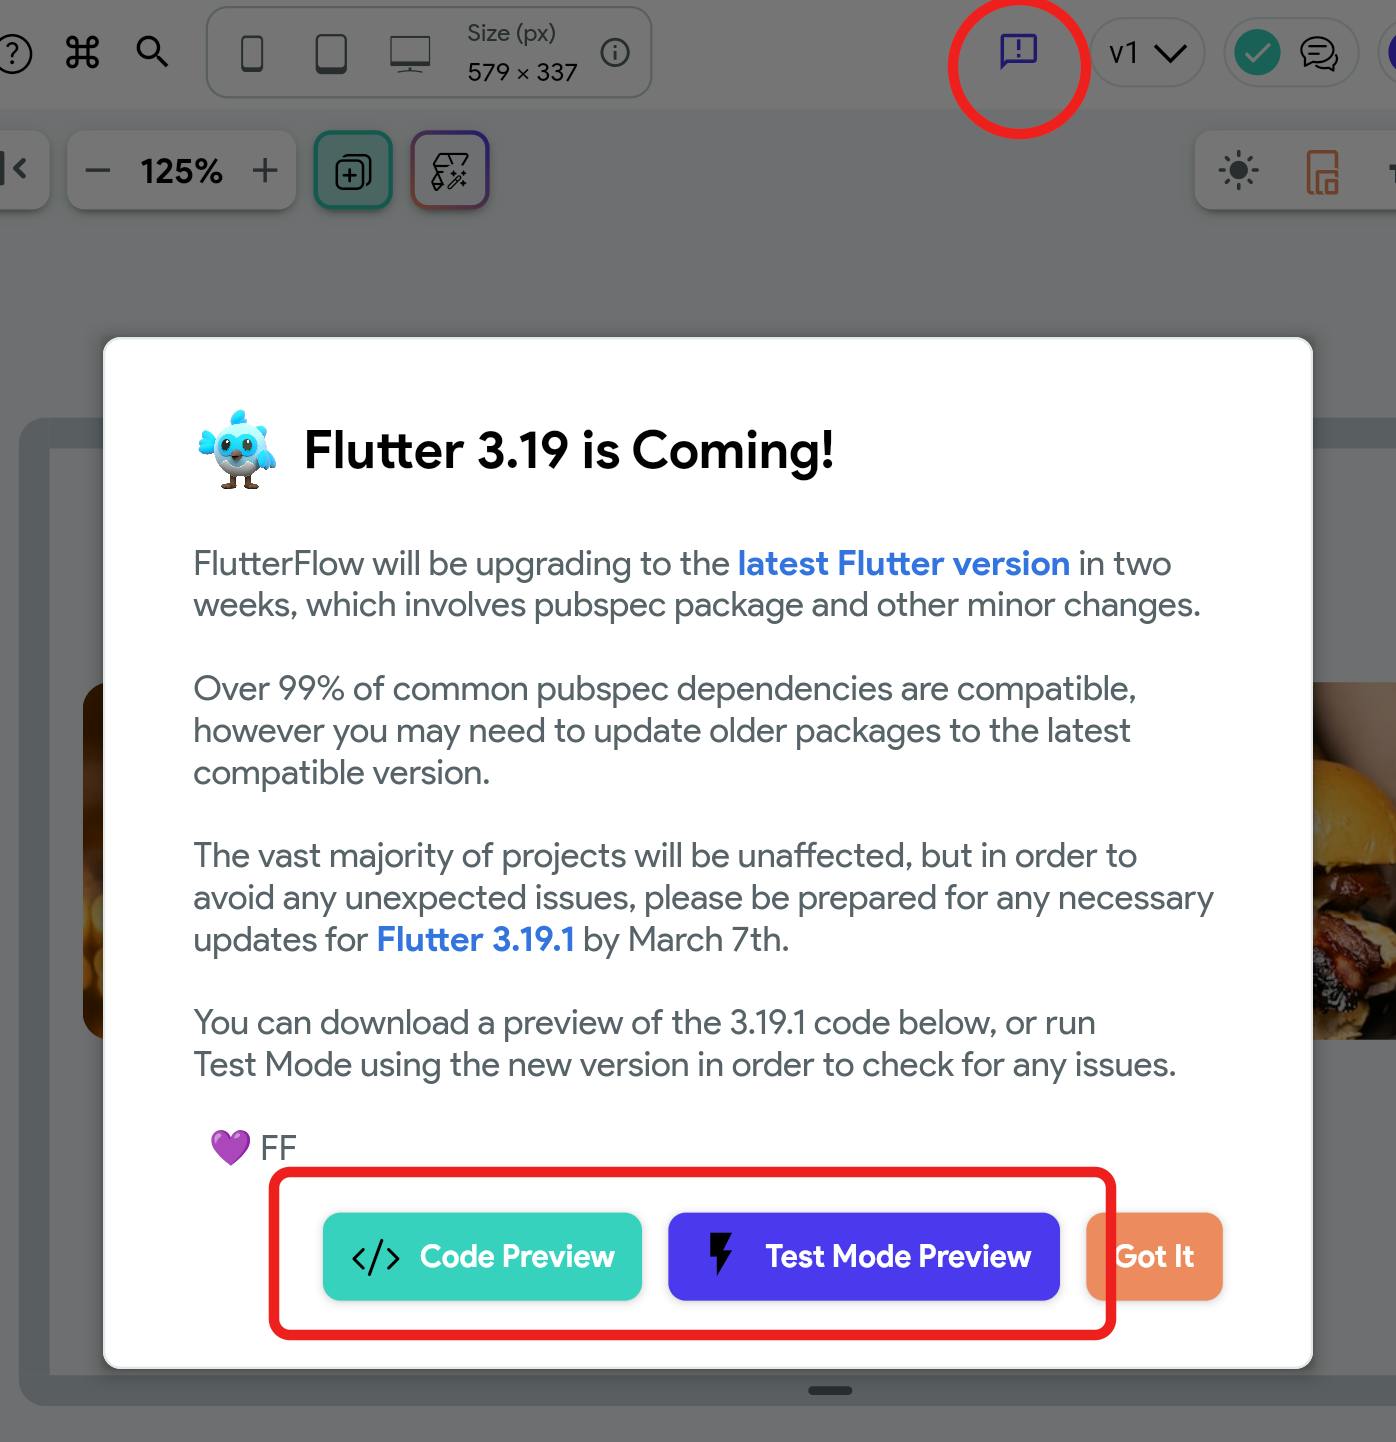Open the latest Flutter version link

click(x=904, y=564)
